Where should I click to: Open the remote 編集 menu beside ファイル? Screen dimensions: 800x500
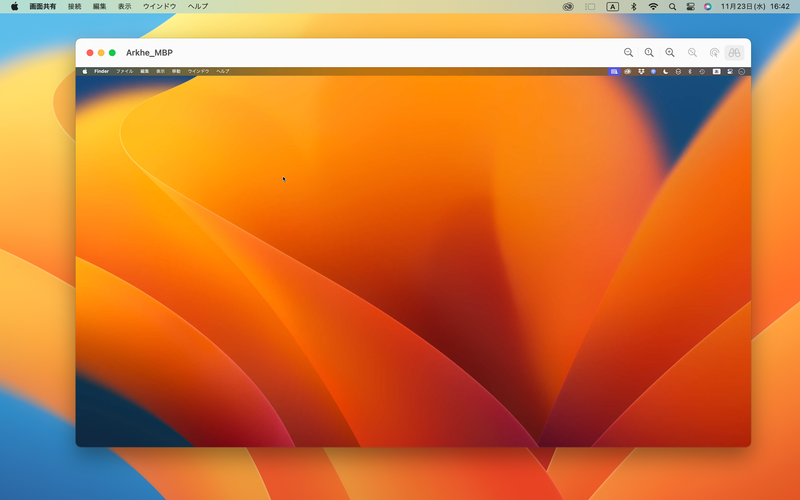point(145,71)
